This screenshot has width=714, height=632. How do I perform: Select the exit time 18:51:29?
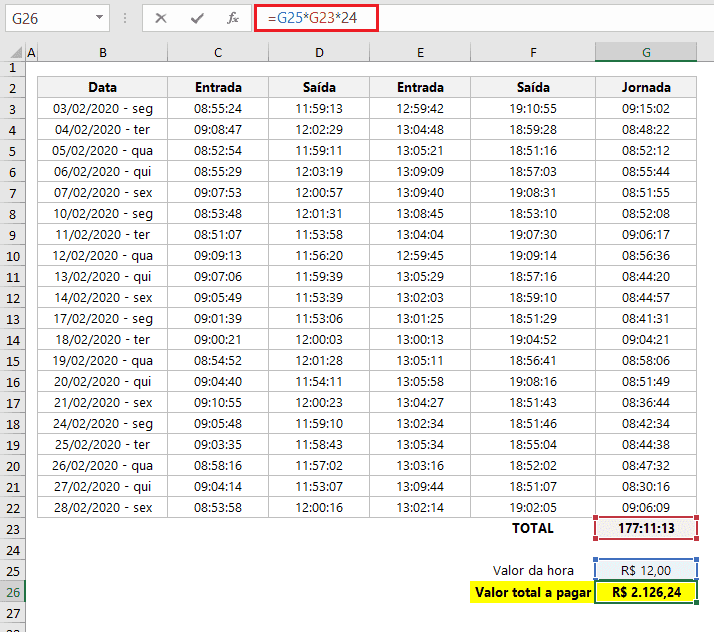click(533, 319)
